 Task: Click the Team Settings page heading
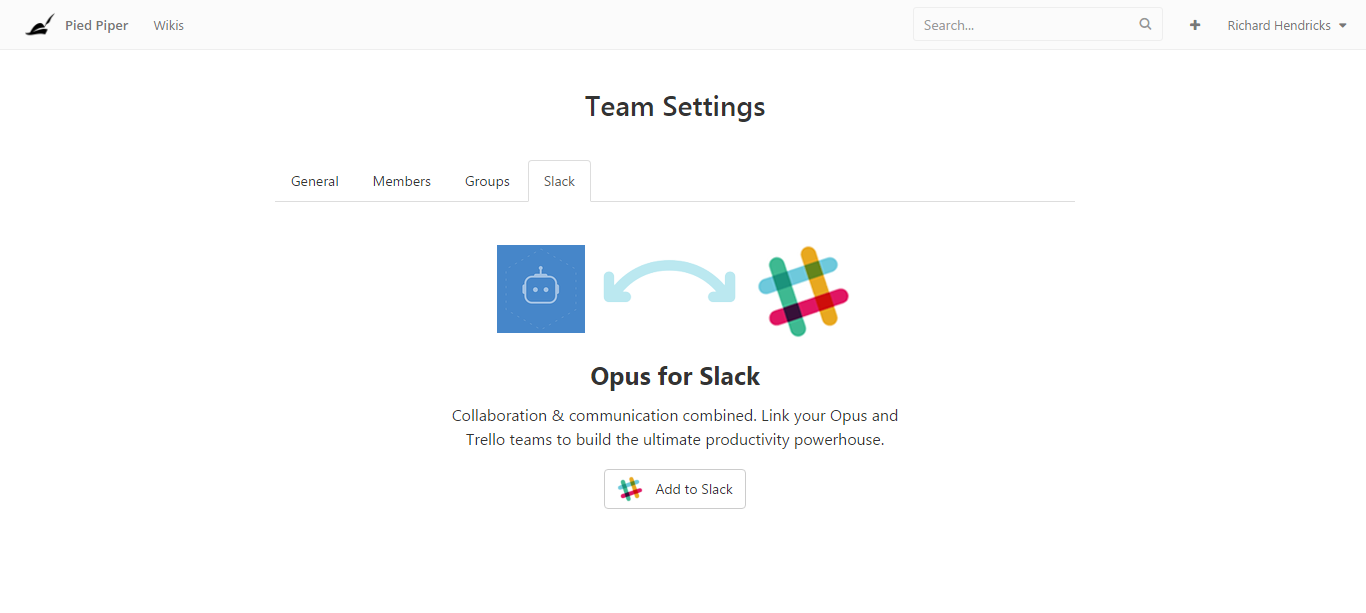click(675, 107)
